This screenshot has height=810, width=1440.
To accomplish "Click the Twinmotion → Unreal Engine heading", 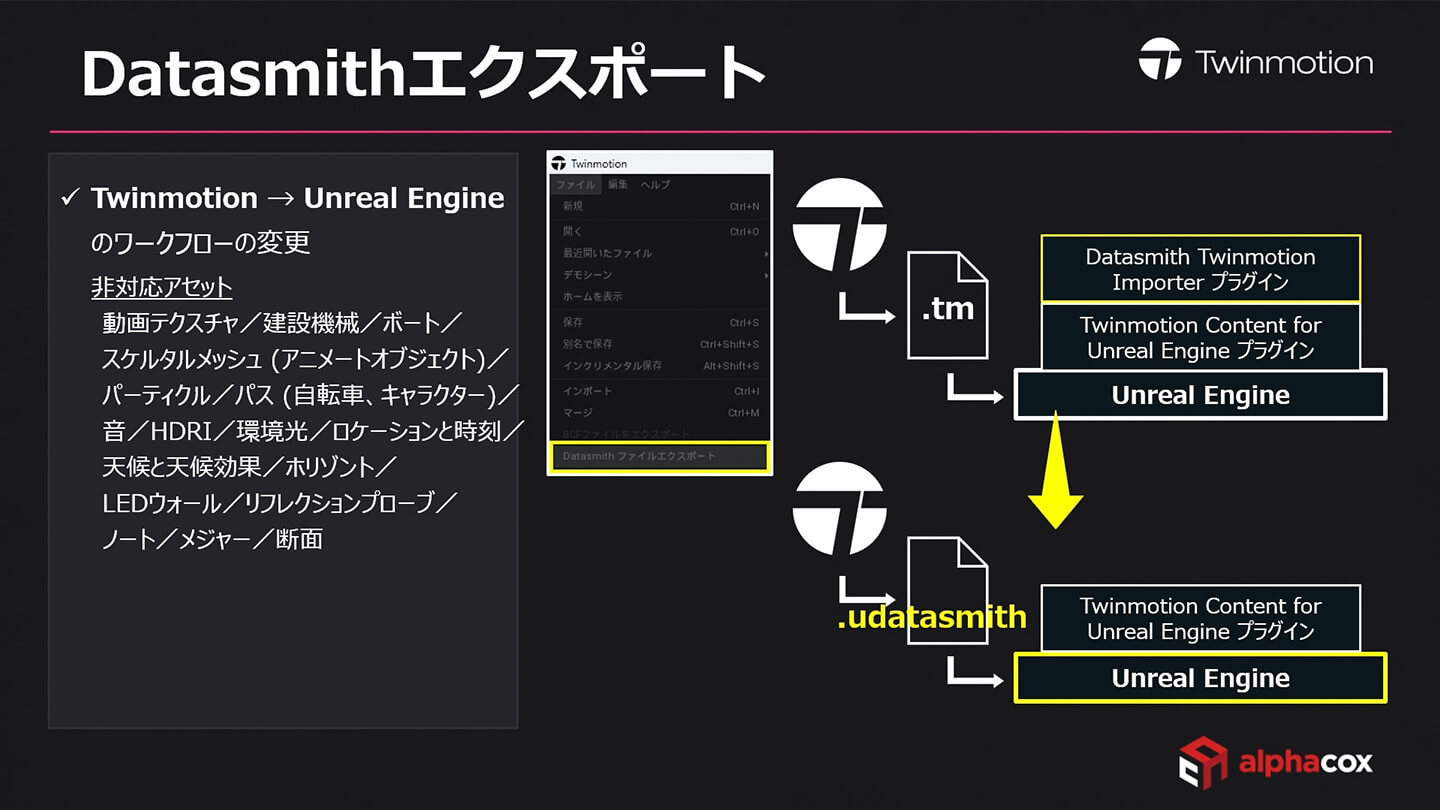I will point(297,198).
